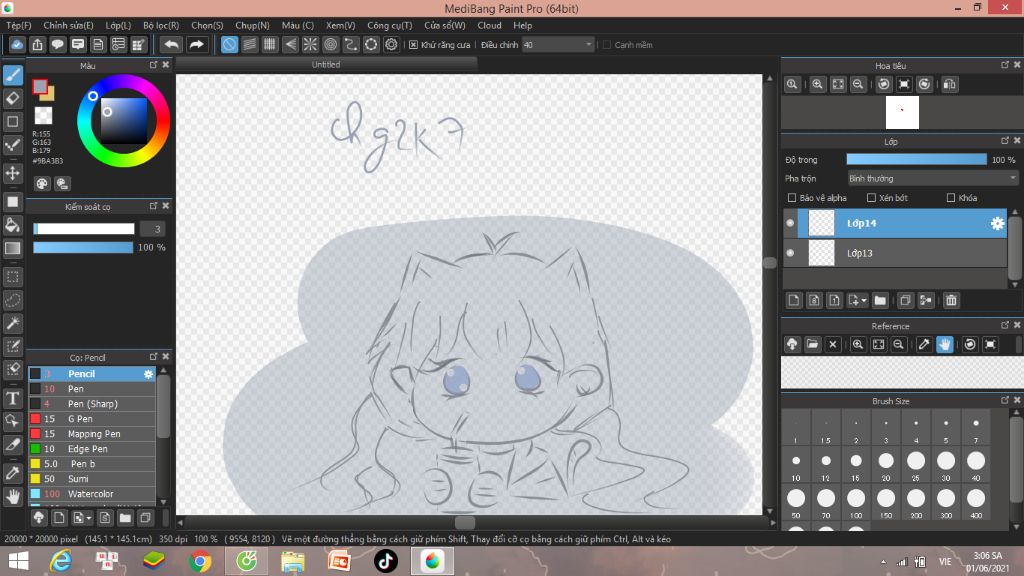Image resolution: width=1024 pixels, height=576 pixels.
Task: Open add-brush dropdown in brush panel
Action: [89, 519]
